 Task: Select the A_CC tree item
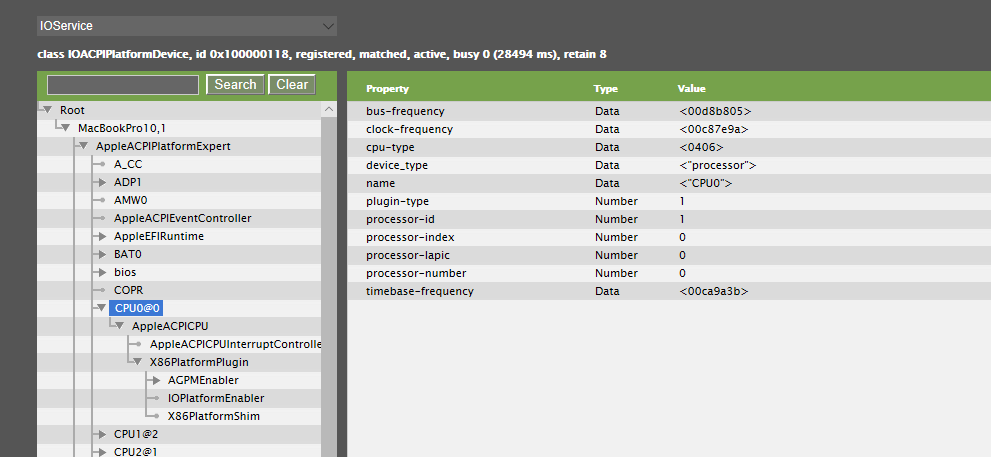[x=128, y=164]
